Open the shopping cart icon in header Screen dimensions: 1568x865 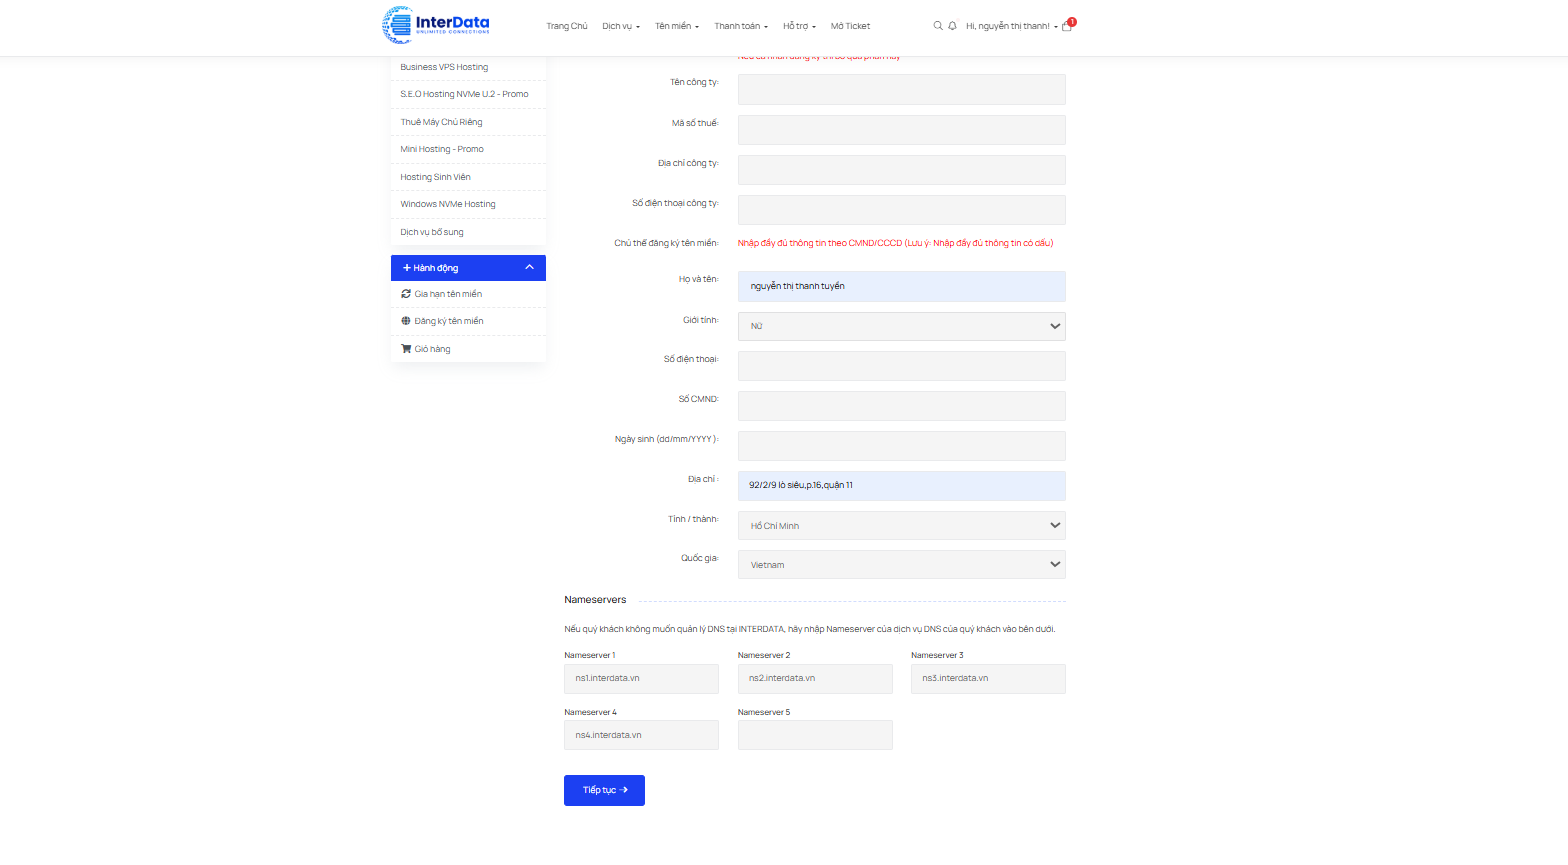[x=1067, y=26]
